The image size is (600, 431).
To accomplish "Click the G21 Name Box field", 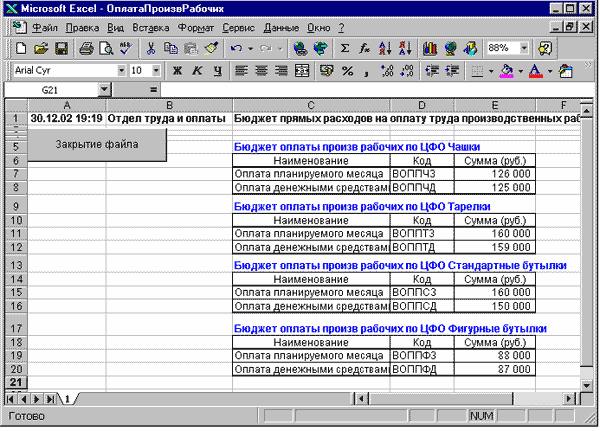I will pos(51,90).
